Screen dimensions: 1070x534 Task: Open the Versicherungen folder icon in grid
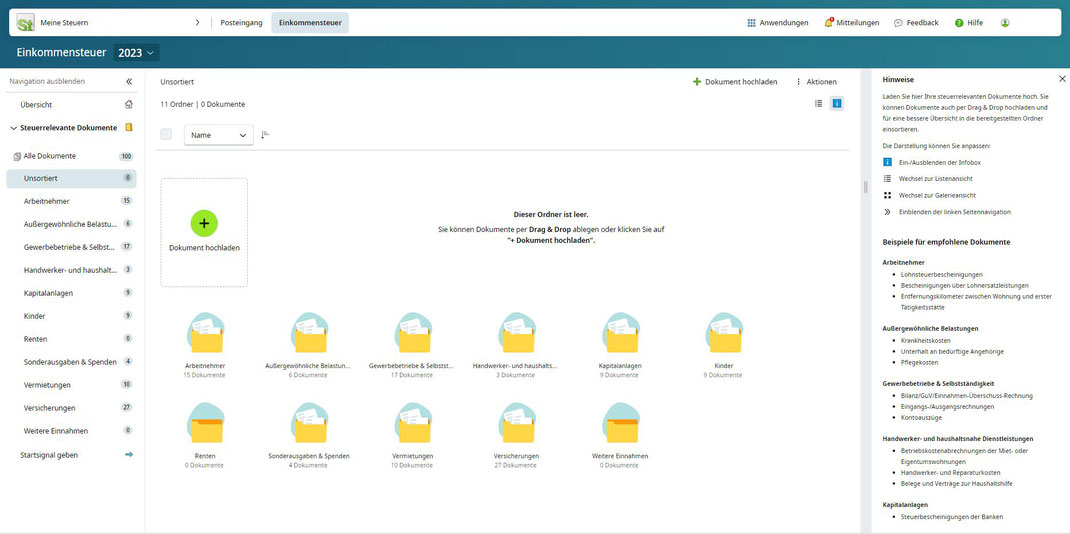516,424
